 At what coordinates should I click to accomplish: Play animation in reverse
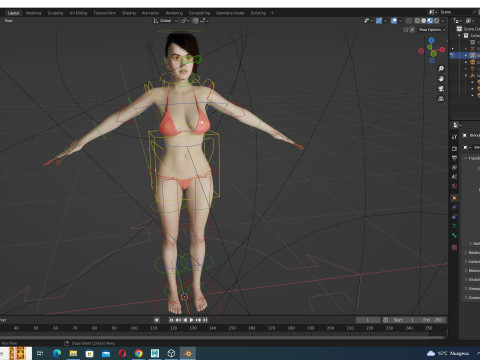coord(185,320)
